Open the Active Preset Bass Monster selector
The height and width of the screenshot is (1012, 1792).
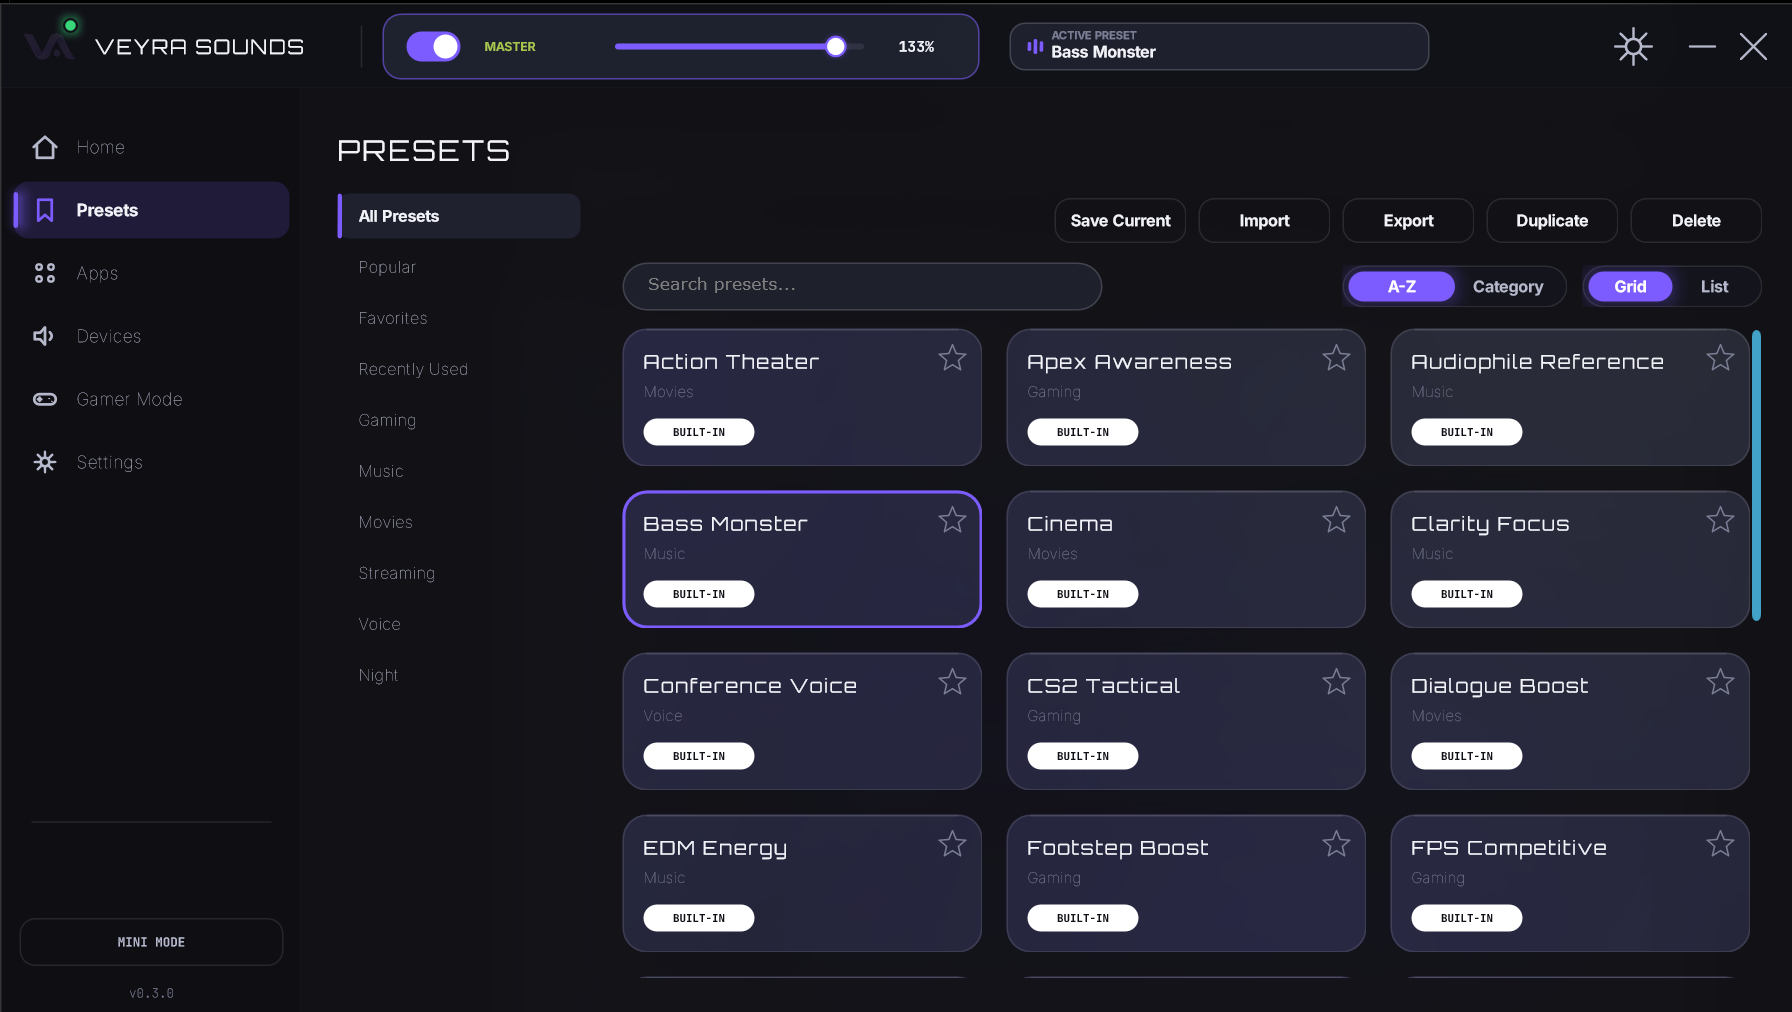coord(1219,46)
